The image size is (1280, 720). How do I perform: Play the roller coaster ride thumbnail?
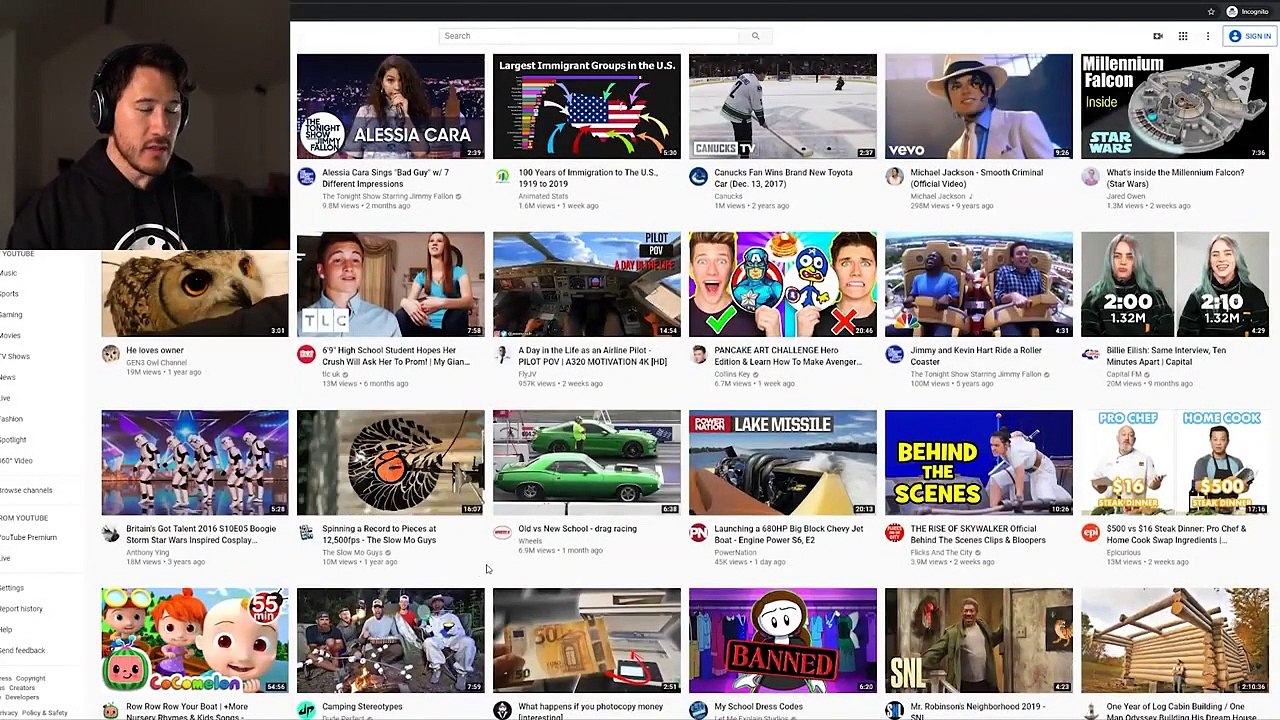979,285
